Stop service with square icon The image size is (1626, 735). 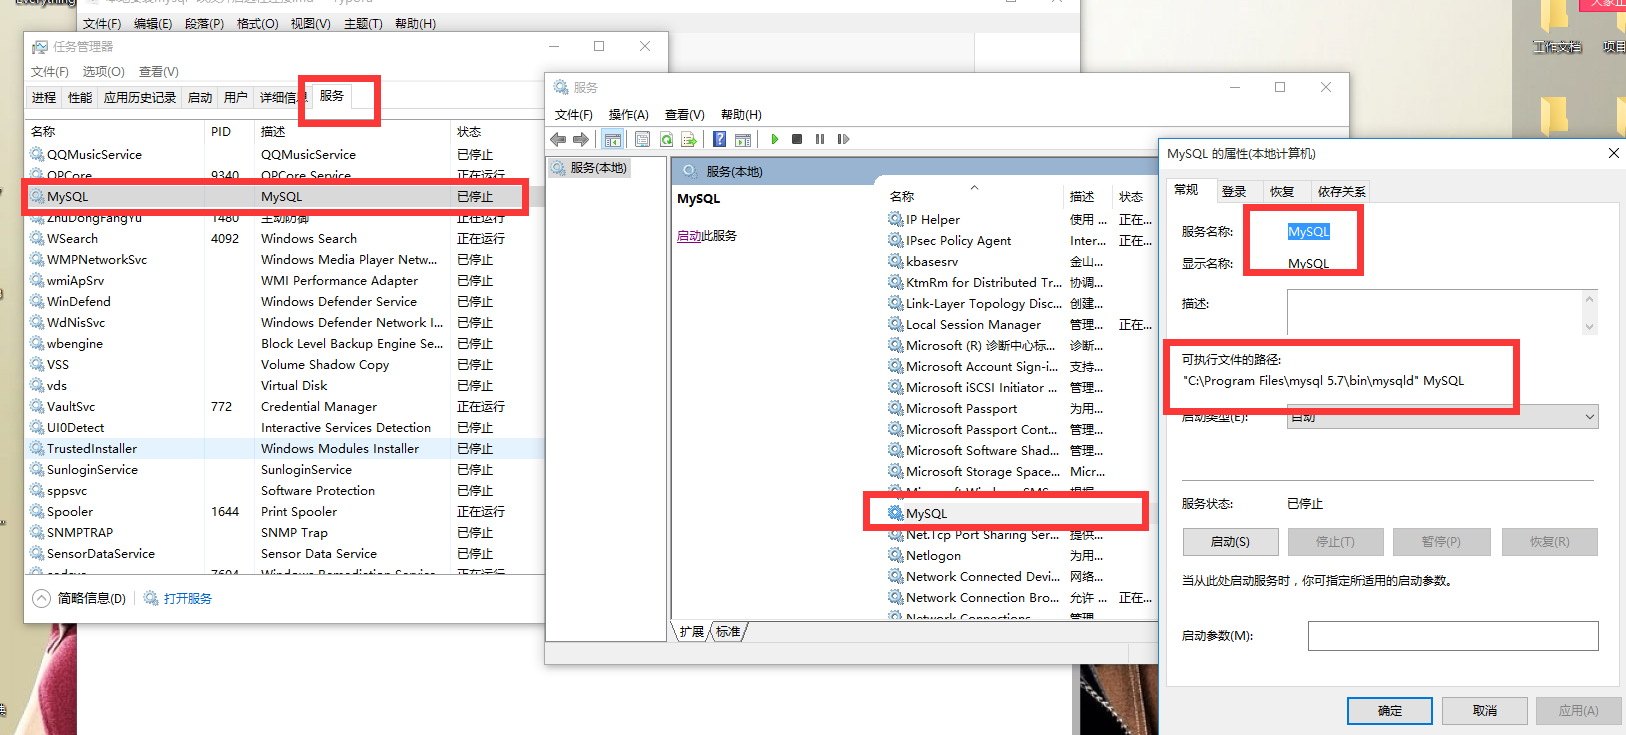(x=797, y=139)
